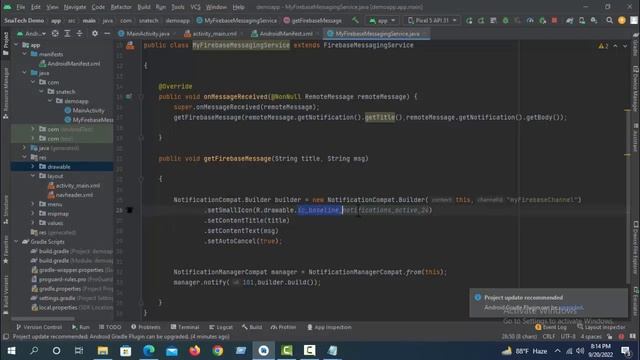This screenshot has height=360, width=640.
Task: Open the Problems tool window
Action: tap(146, 327)
